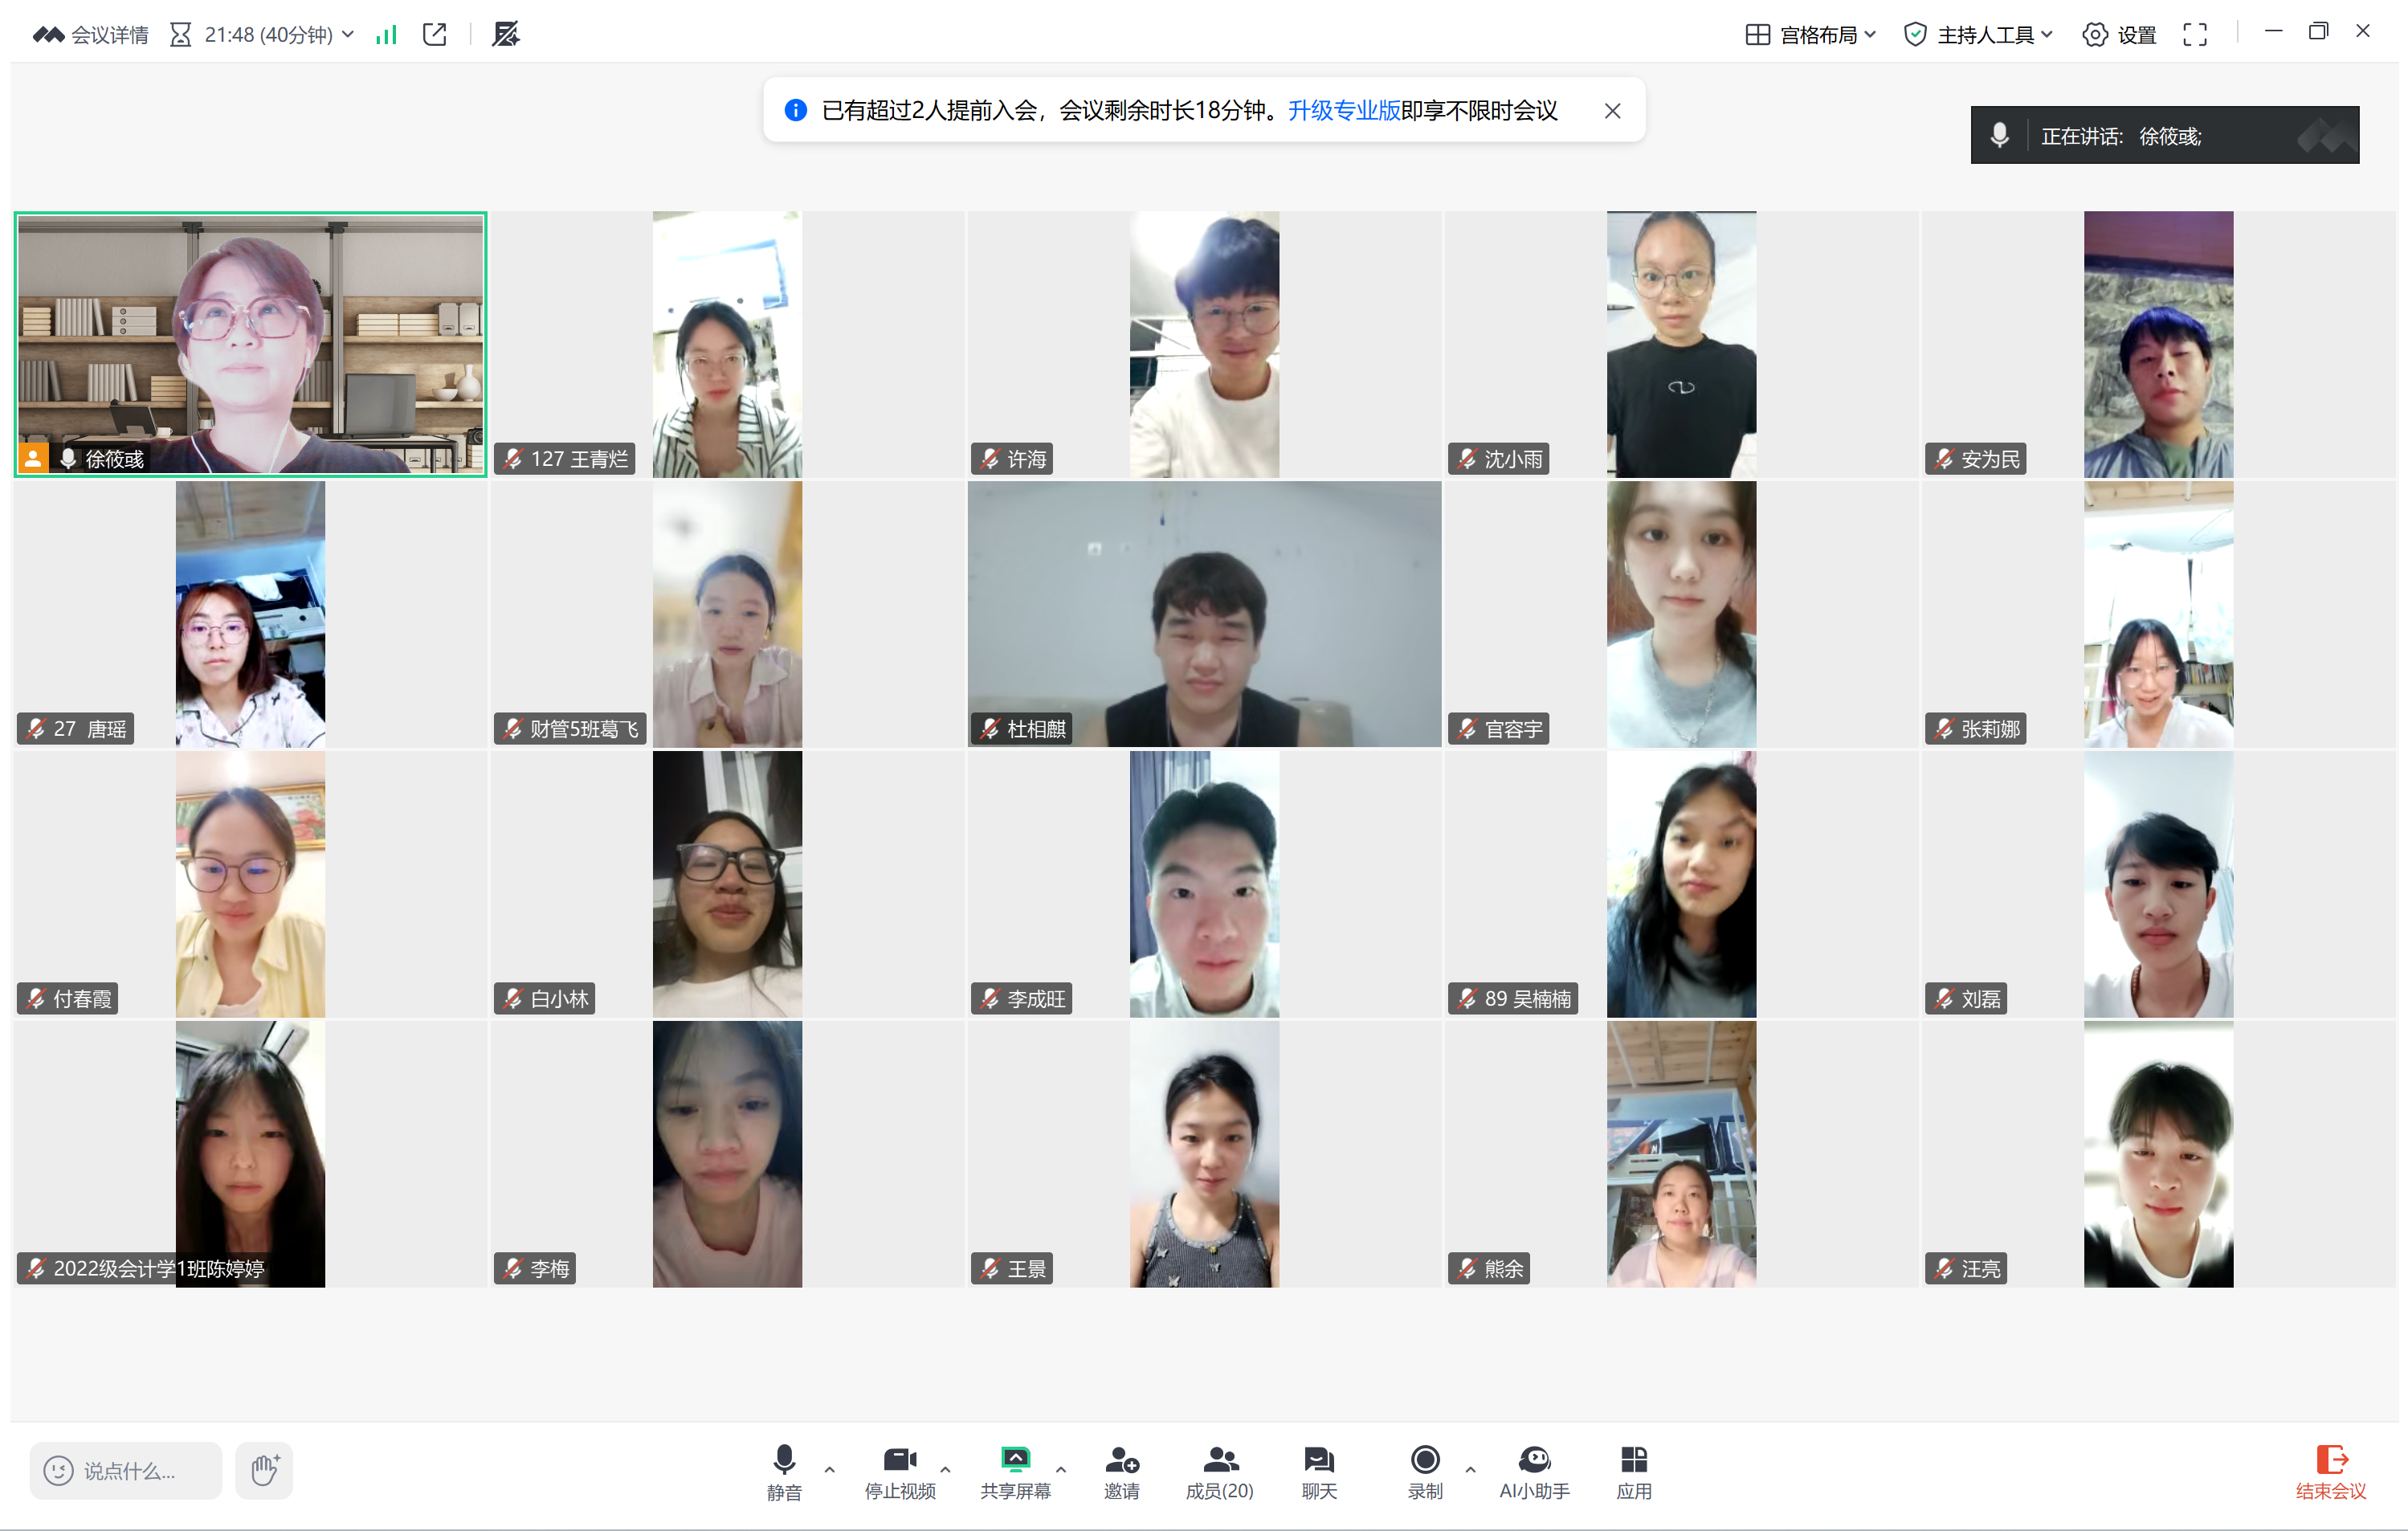The image size is (2408, 1531).
Task: Click the raise hand icon
Action: [x=264, y=1470]
